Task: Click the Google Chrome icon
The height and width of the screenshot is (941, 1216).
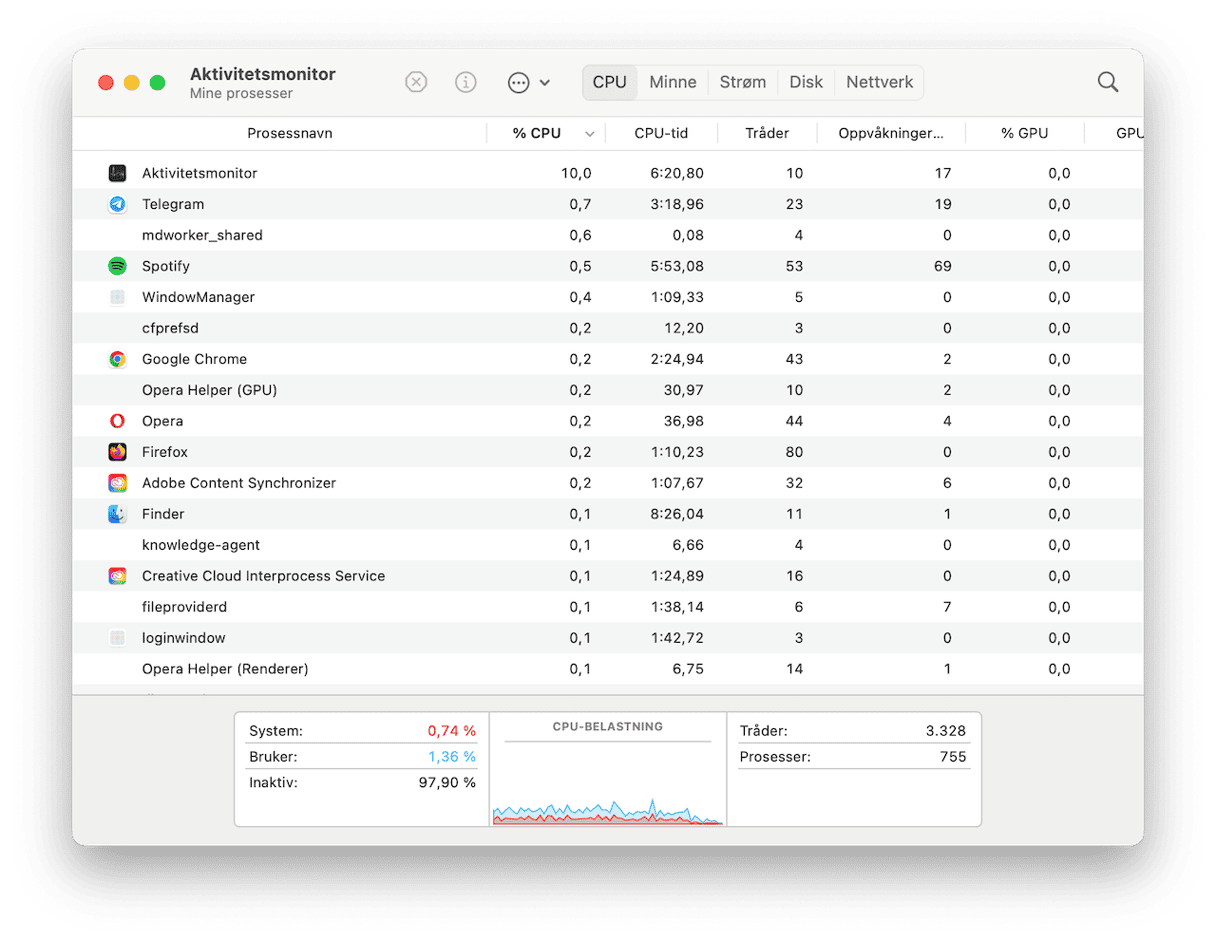Action: 117,359
